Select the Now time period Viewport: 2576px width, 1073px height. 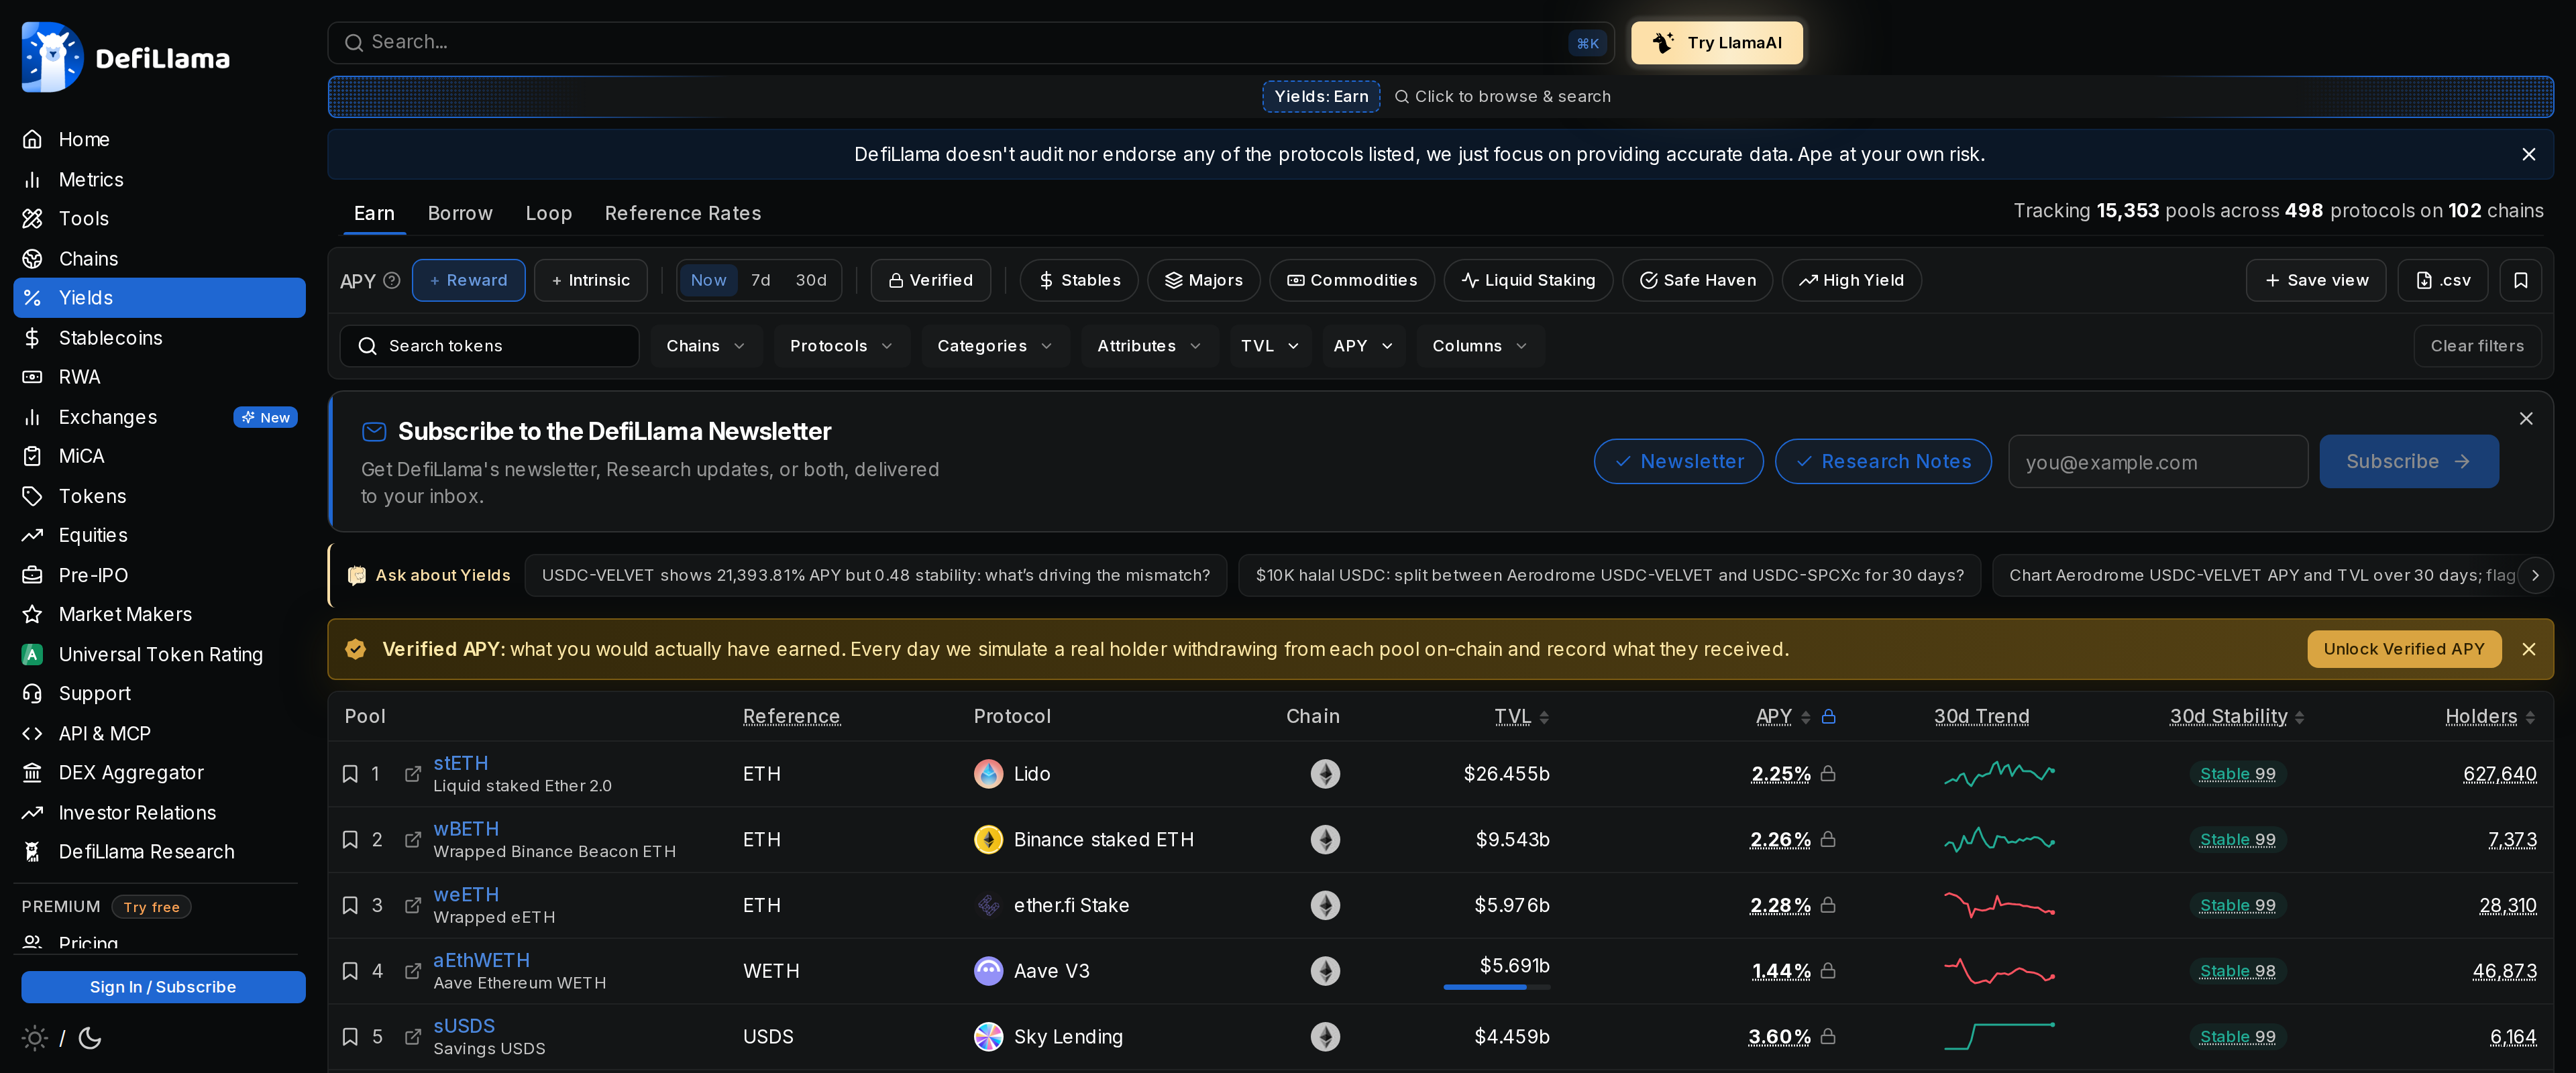tap(708, 281)
